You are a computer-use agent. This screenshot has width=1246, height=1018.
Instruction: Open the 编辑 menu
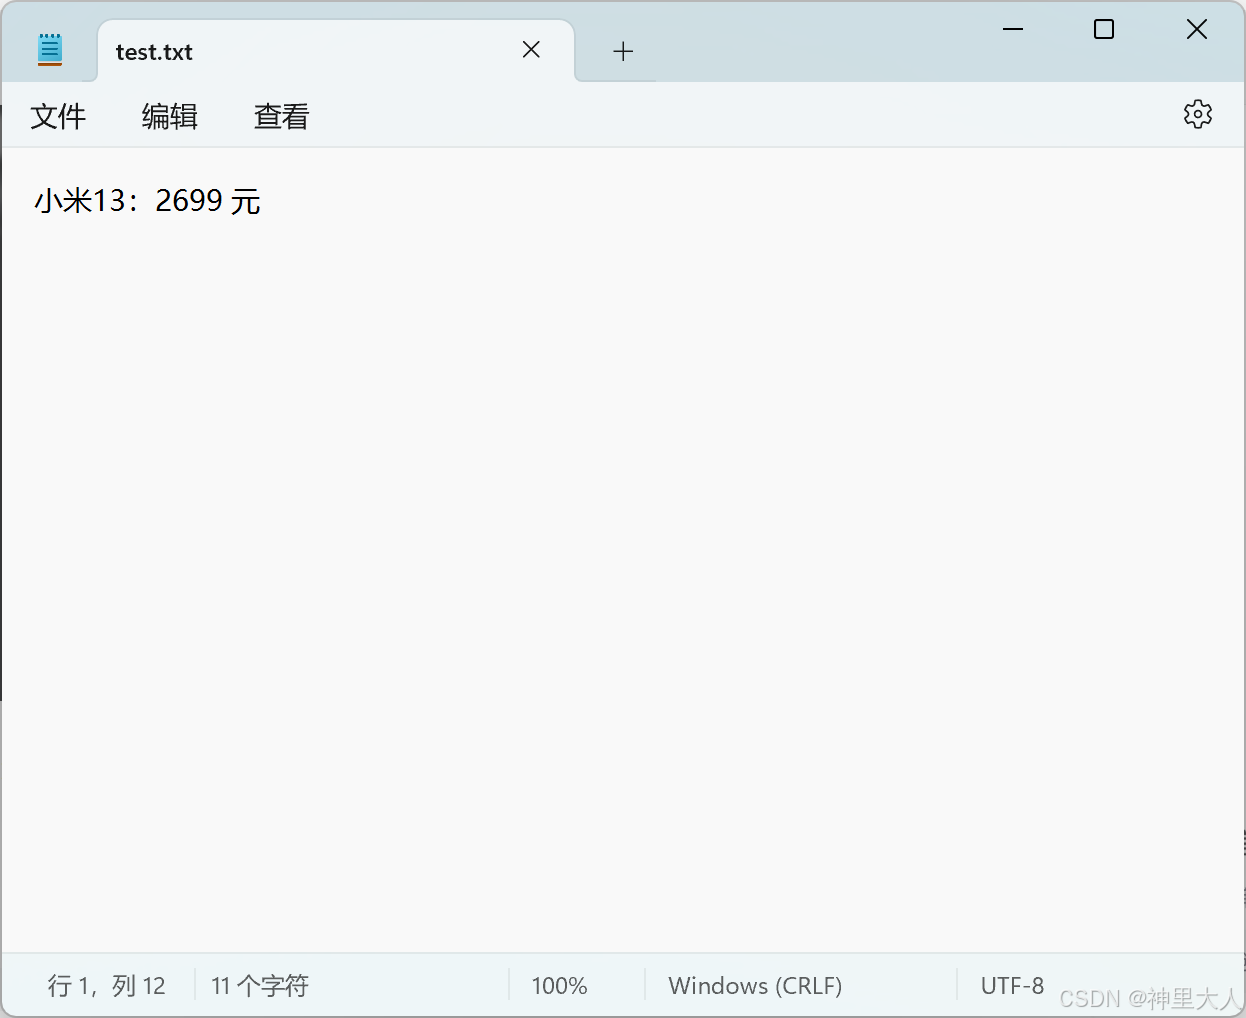click(170, 116)
